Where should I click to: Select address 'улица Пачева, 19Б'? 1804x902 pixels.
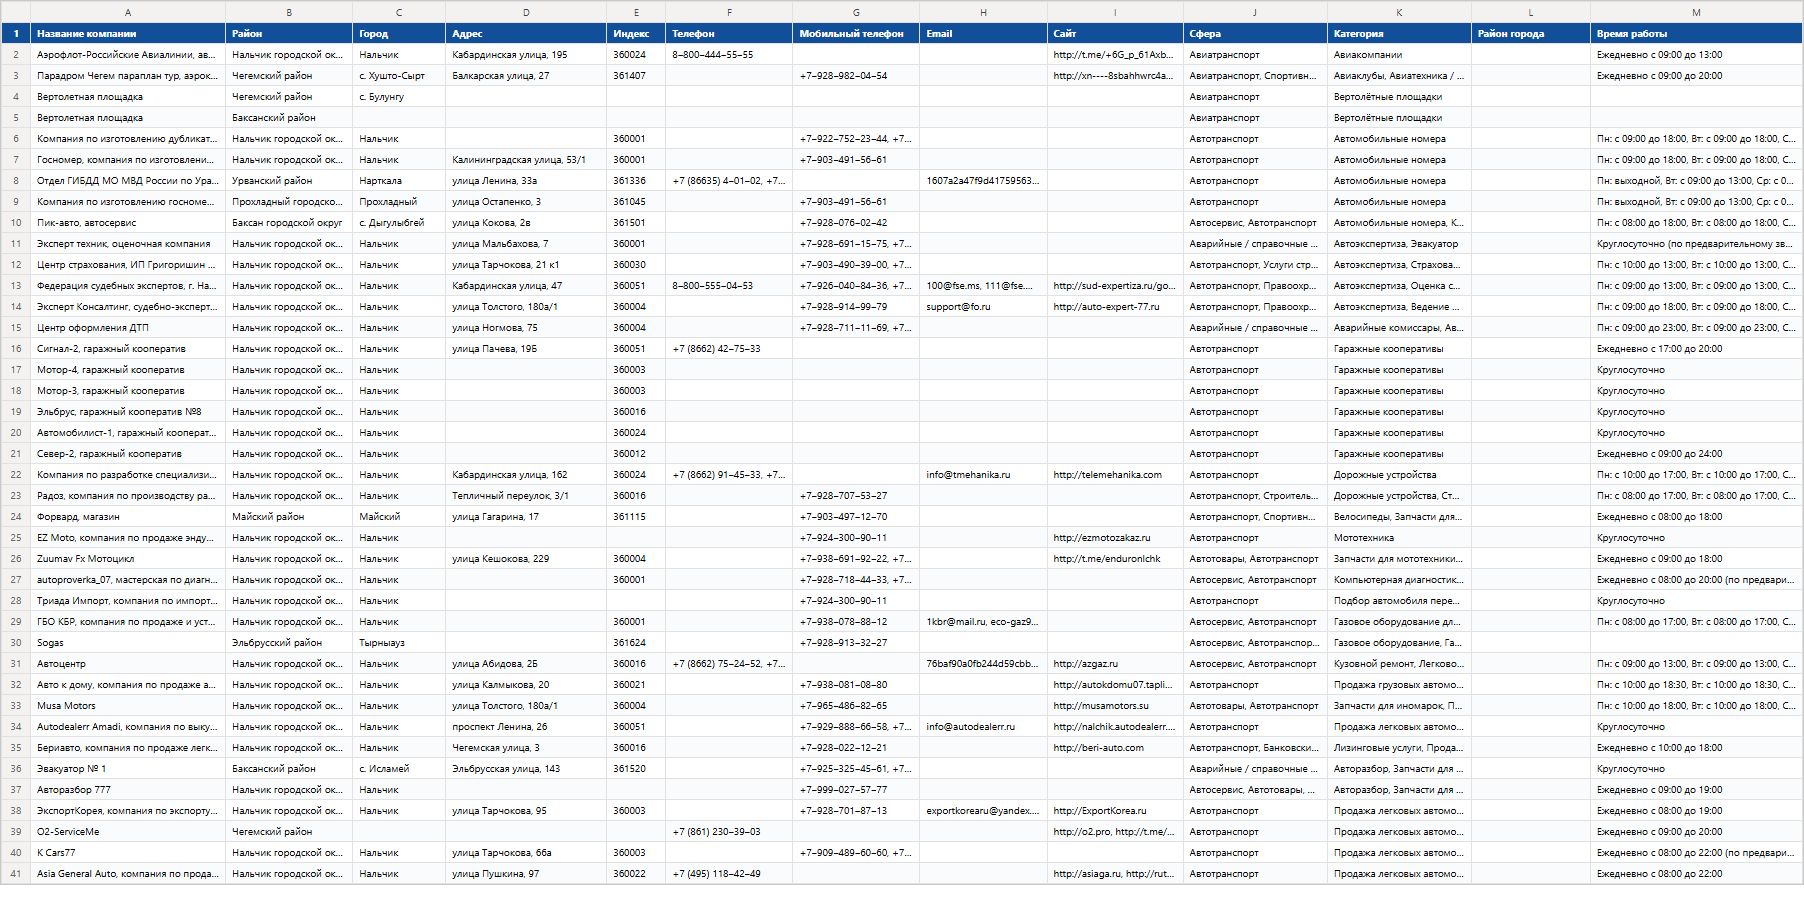click(x=526, y=349)
